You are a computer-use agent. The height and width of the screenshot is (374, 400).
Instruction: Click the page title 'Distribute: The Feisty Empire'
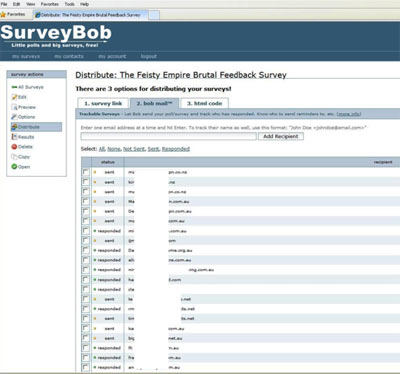[x=181, y=75]
